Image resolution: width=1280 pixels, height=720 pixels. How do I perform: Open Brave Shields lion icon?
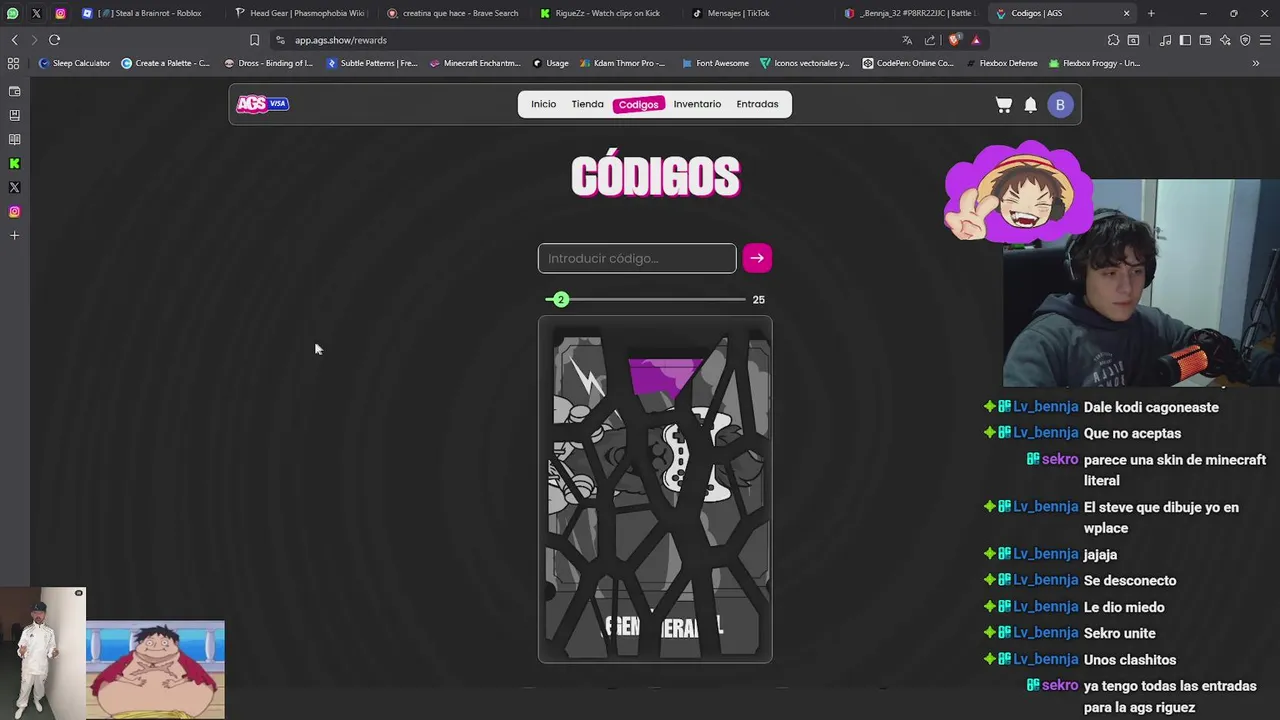pos(954,40)
